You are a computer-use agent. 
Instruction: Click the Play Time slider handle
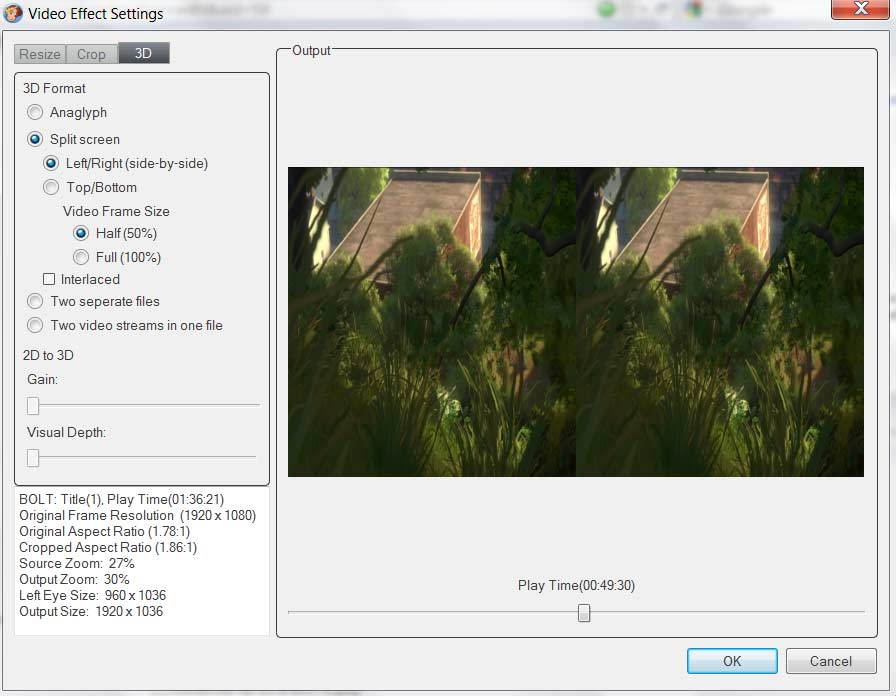coord(583,613)
